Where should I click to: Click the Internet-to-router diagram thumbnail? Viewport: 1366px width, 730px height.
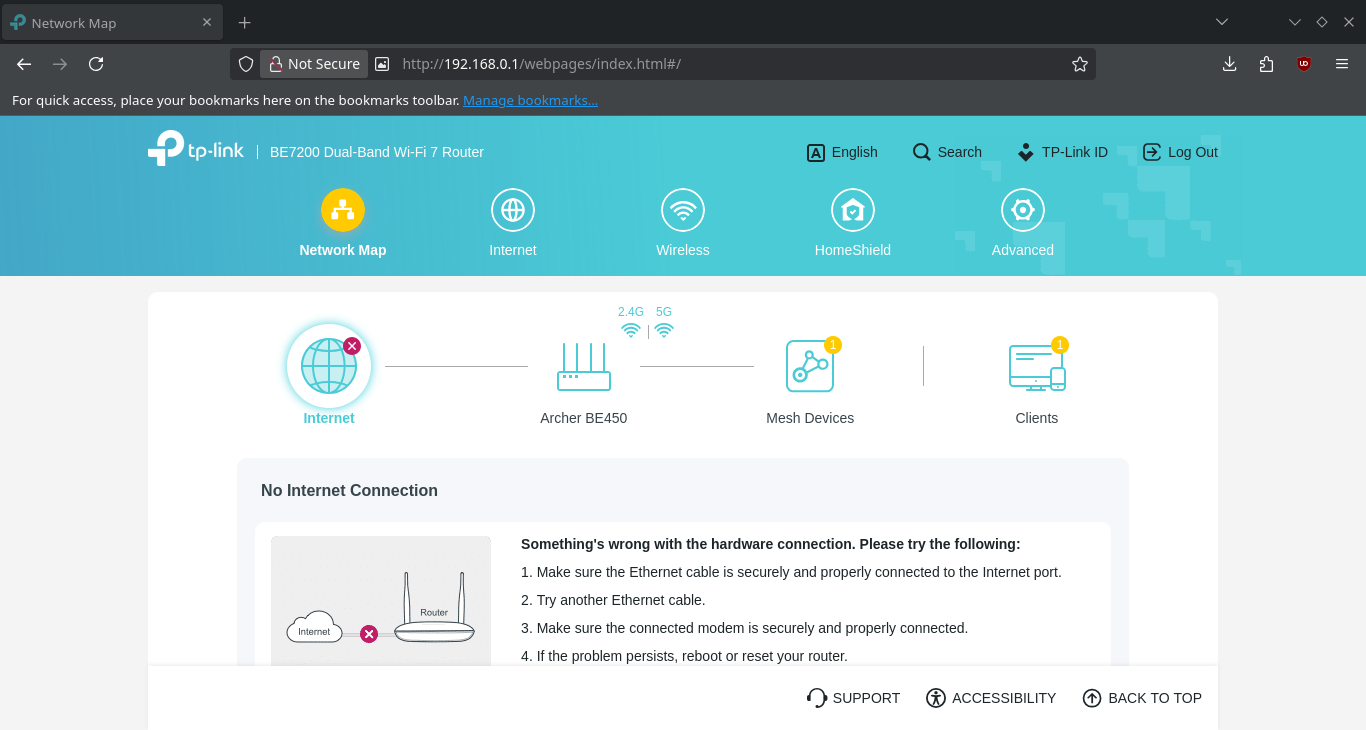coord(381,600)
